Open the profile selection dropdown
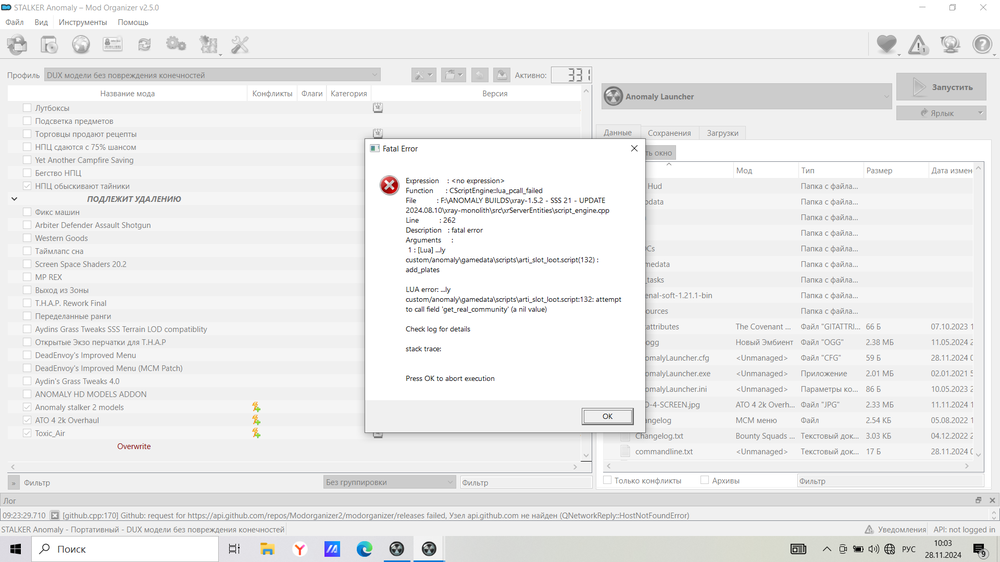 tap(212, 75)
